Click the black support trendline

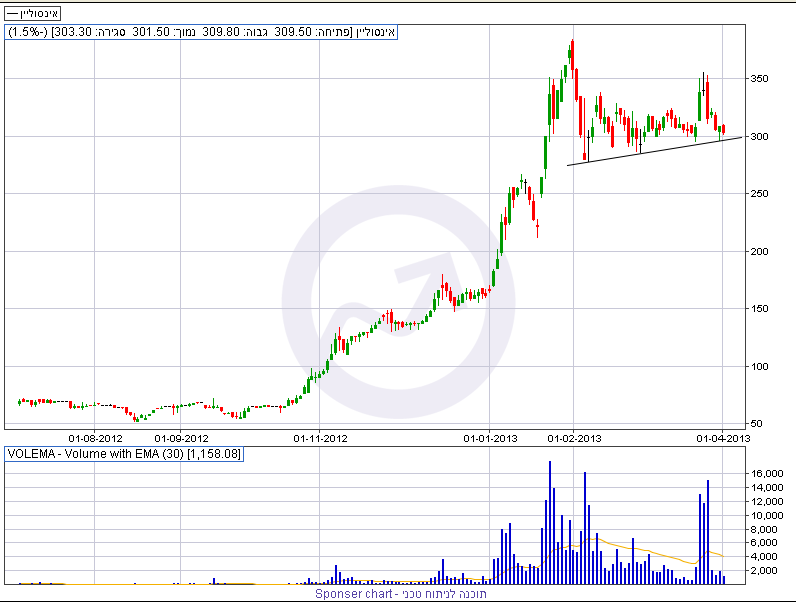[x=655, y=151]
